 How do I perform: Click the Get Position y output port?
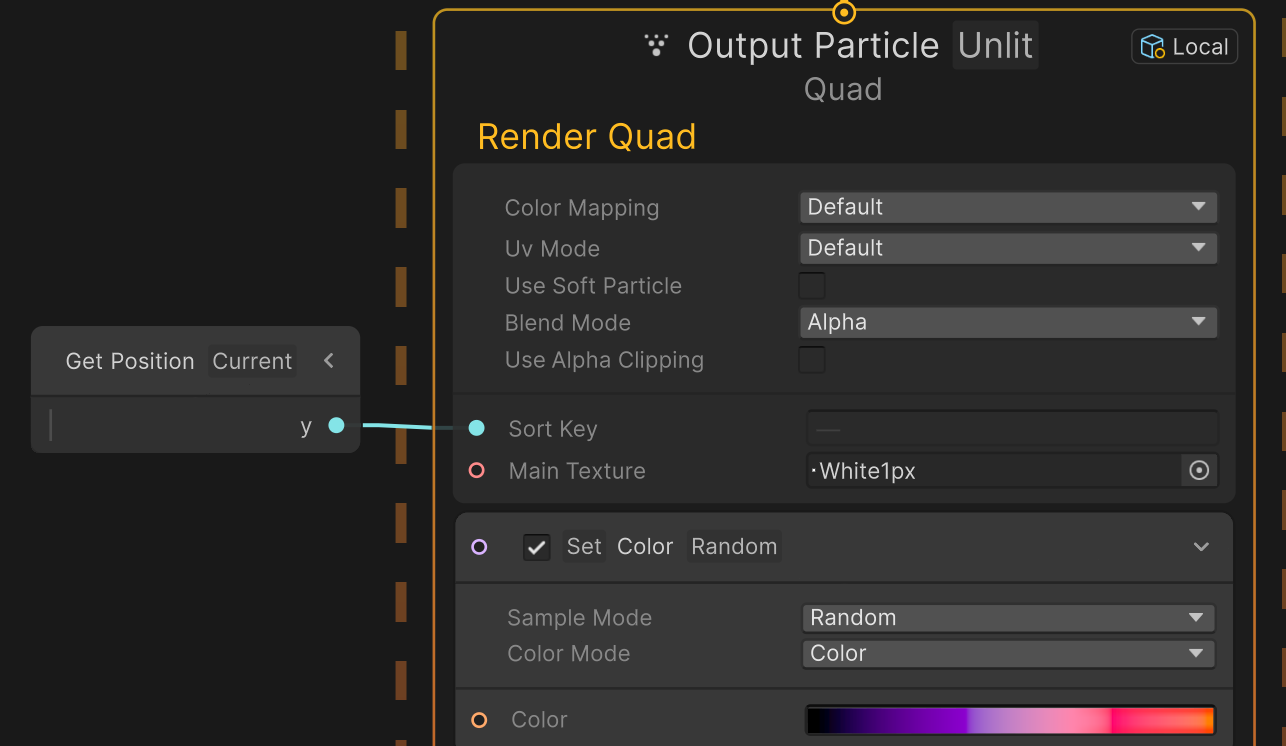(x=336, y=425)
